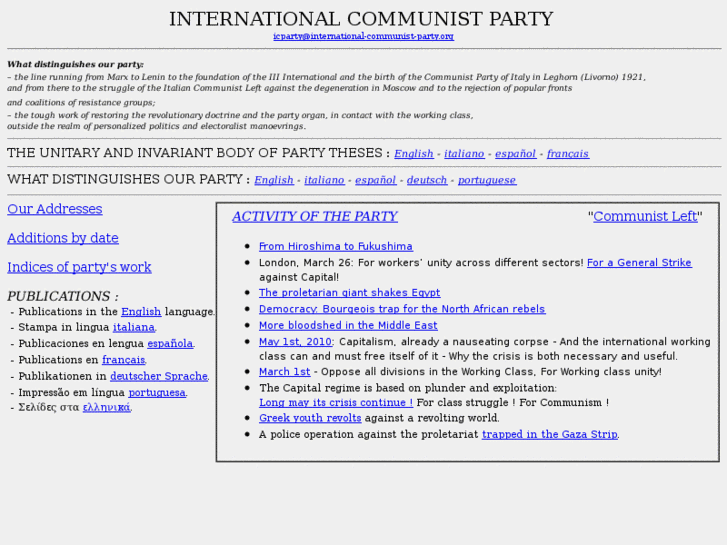Click 'THE UNITARY AND INVARIANT BODY' heading text

[195, 153]
